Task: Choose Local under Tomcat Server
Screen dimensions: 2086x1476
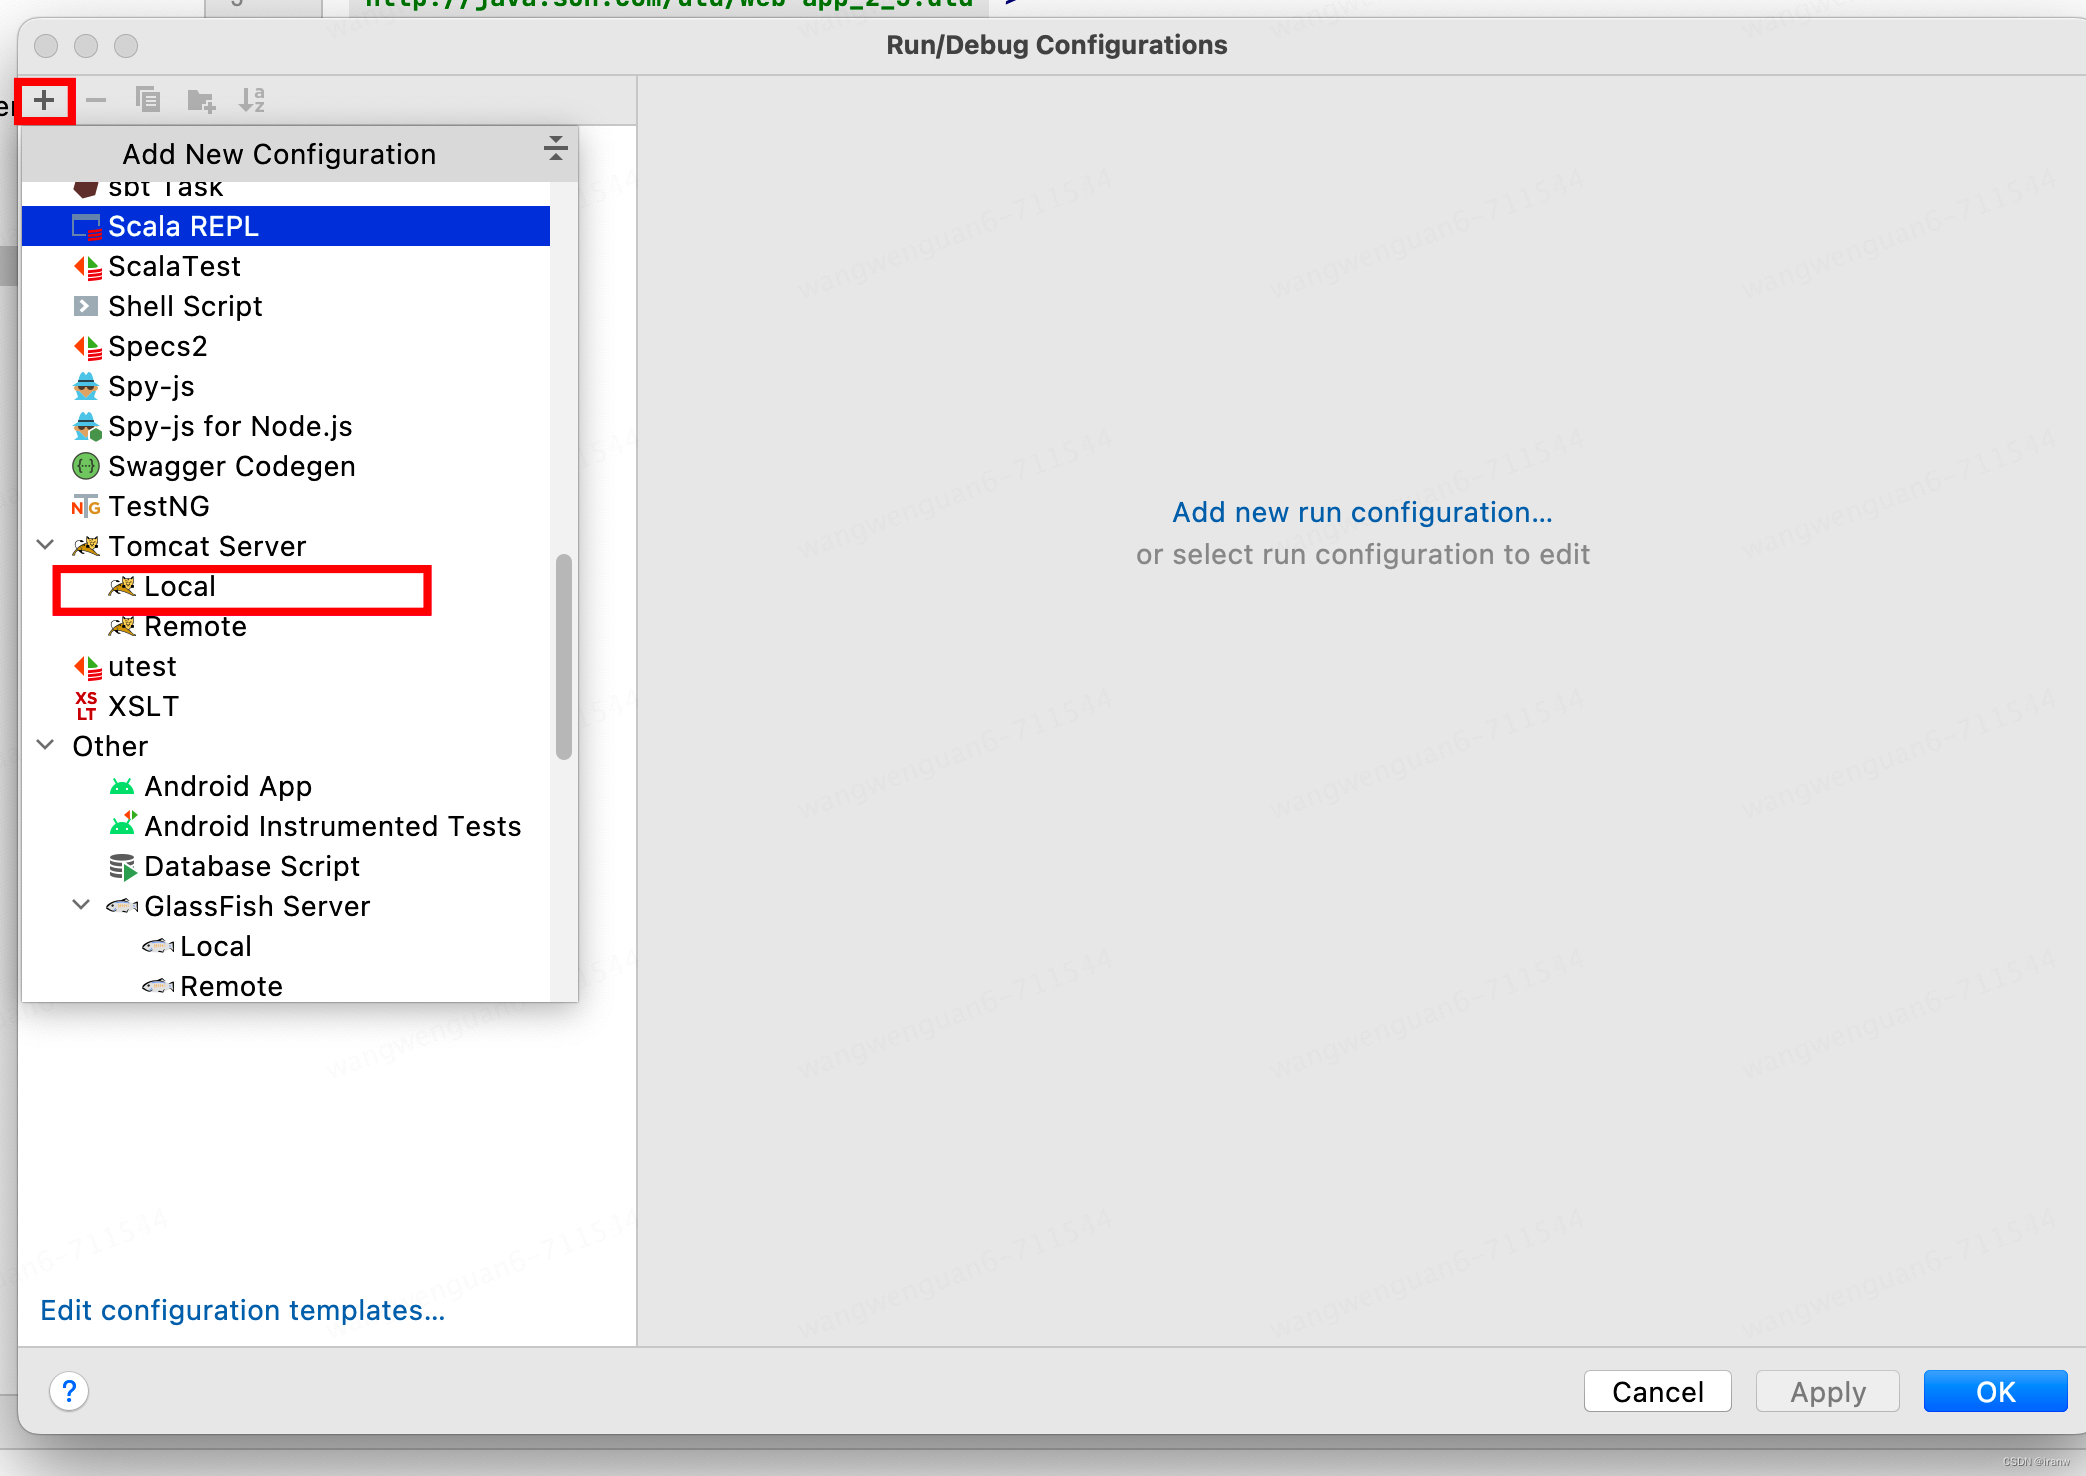Action: click(x=180, y=587)
